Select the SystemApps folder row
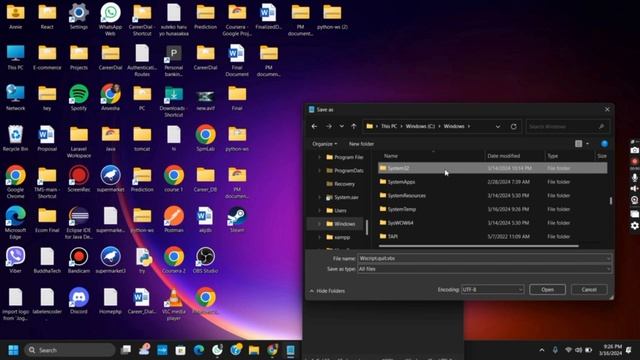This screenshot has height=360, width=640. pyautogui.click(x=493, y=182)
